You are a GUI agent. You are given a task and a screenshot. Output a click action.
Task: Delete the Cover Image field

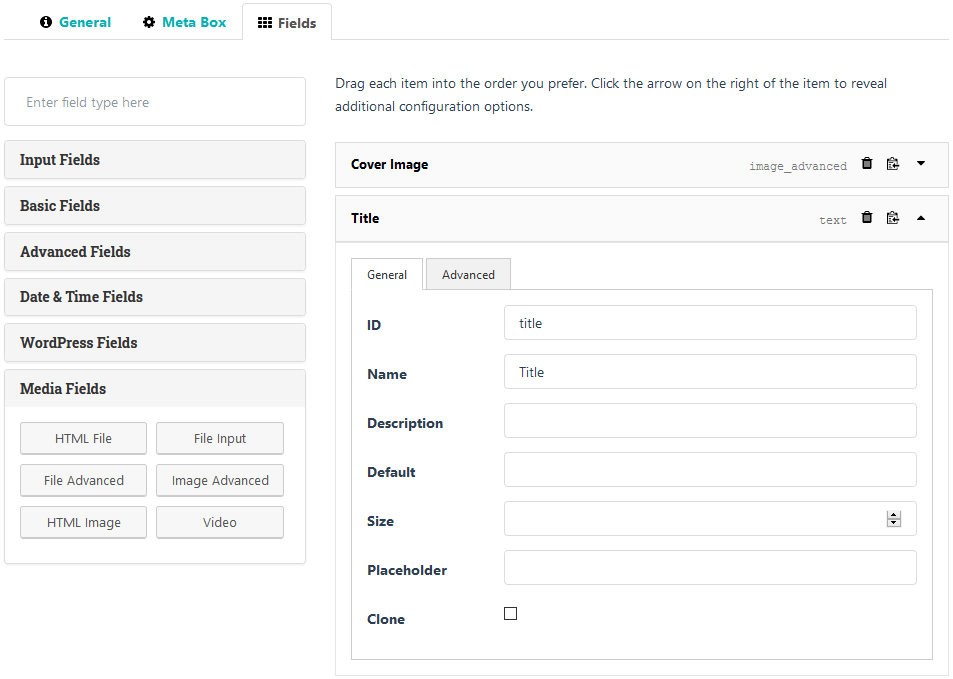(867, 164)
